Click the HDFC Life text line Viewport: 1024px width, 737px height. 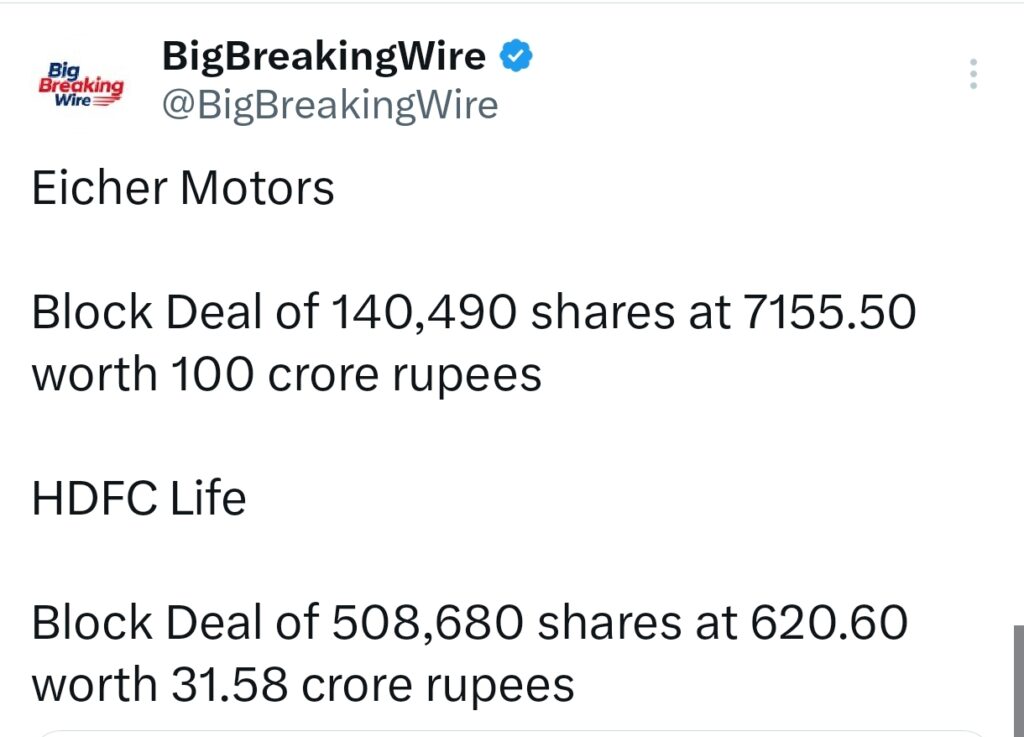[140, 499]
